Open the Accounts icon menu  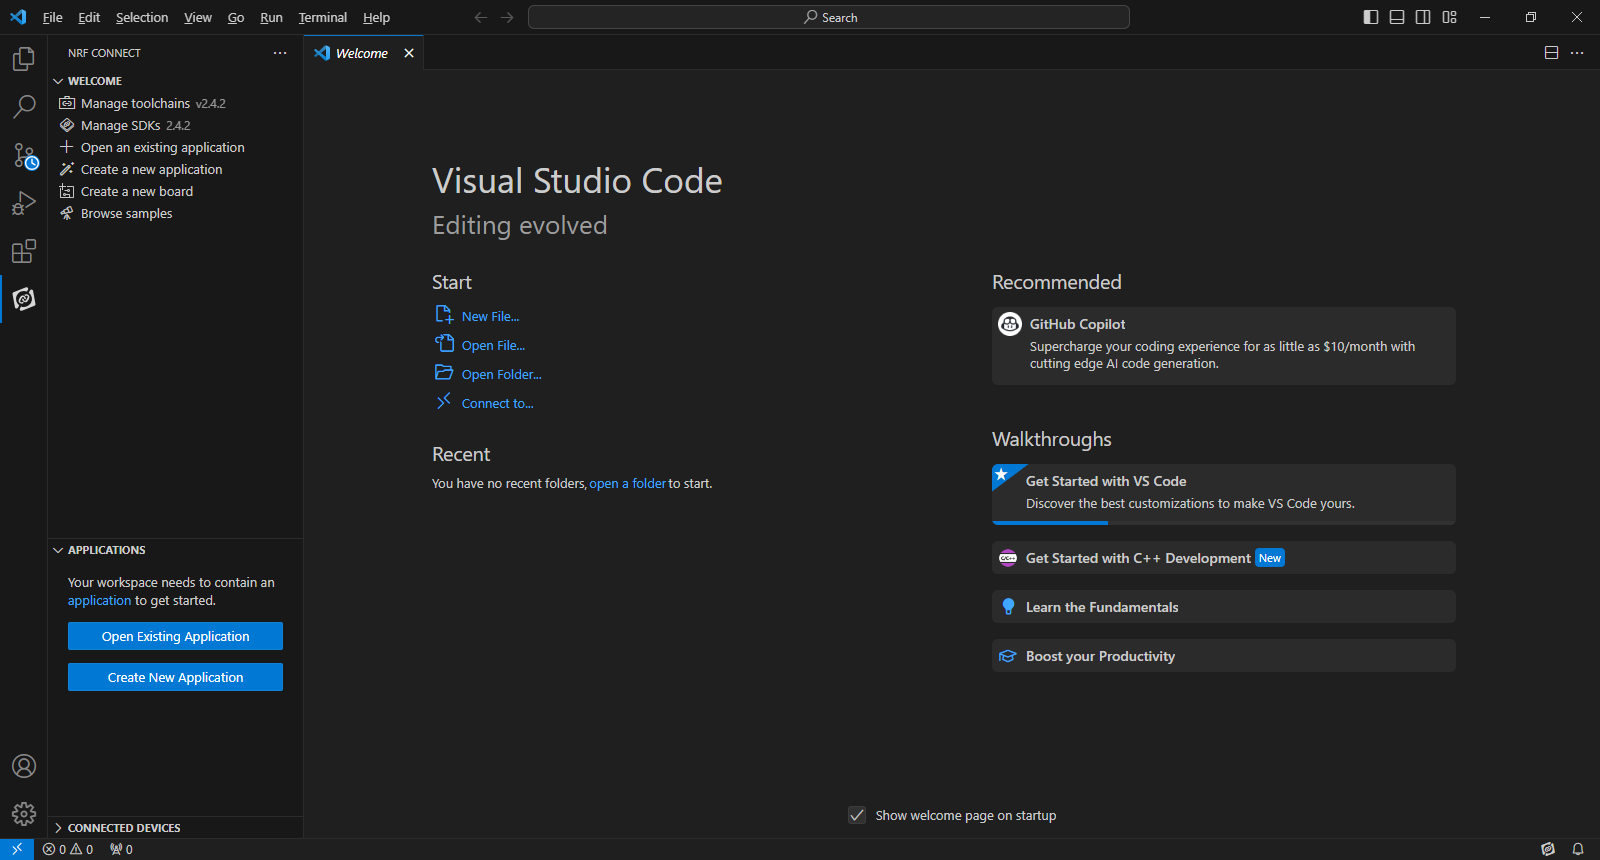[x=23, y=766]
